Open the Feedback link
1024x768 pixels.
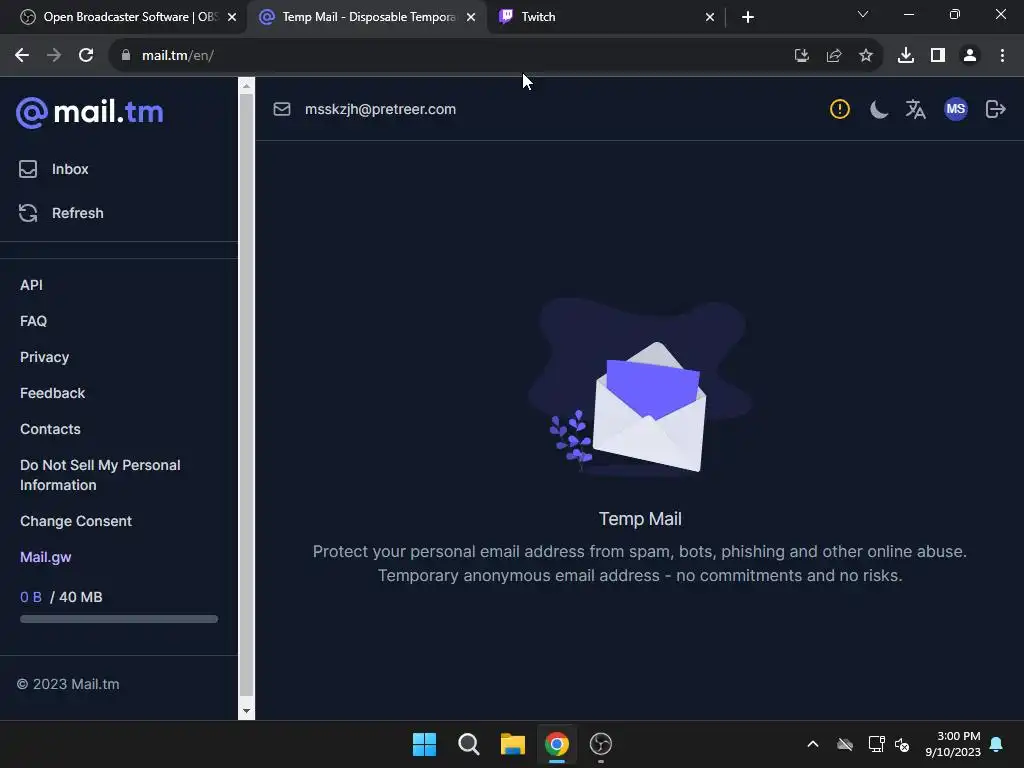click(x=52, y=393)
